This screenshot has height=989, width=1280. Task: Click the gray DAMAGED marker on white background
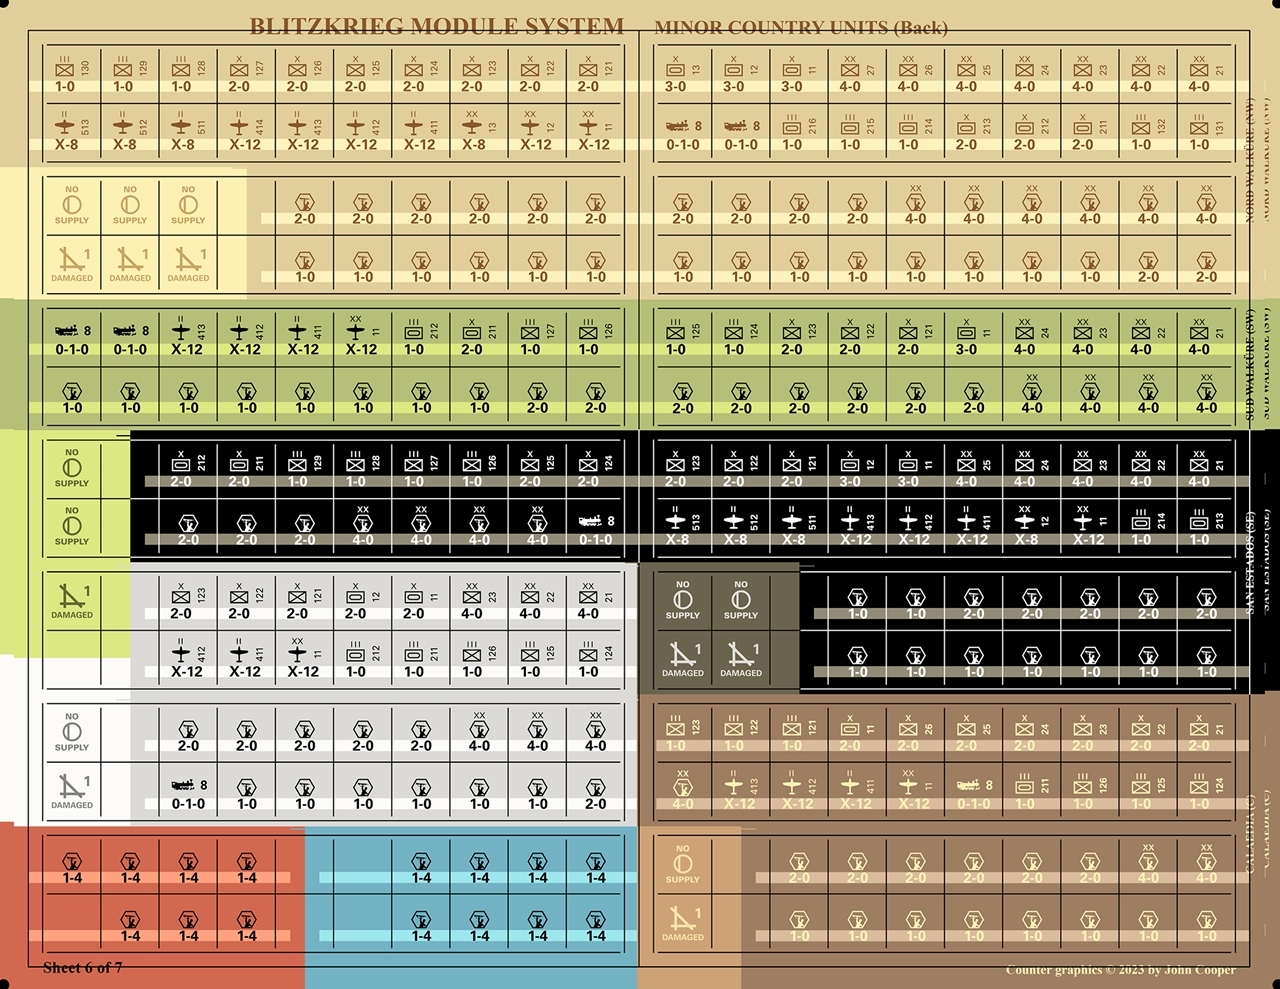(x=72, y=793)
